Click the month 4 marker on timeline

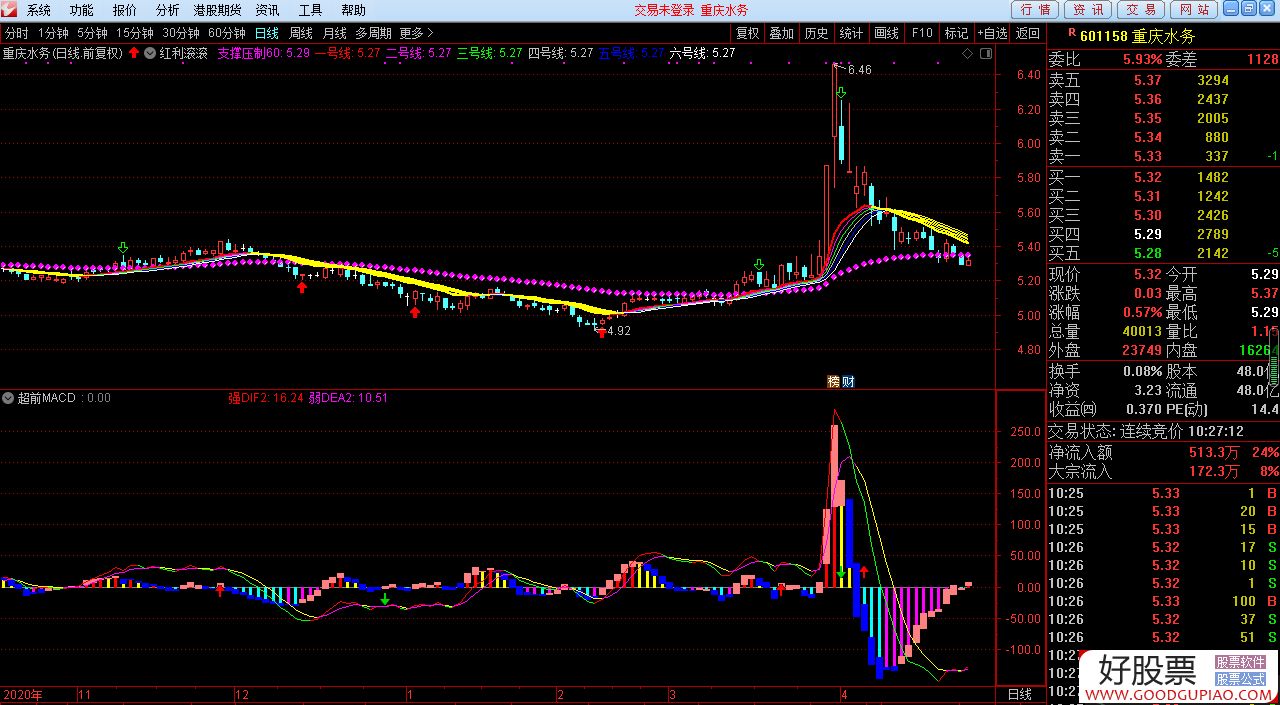click(x=845, y=694)
